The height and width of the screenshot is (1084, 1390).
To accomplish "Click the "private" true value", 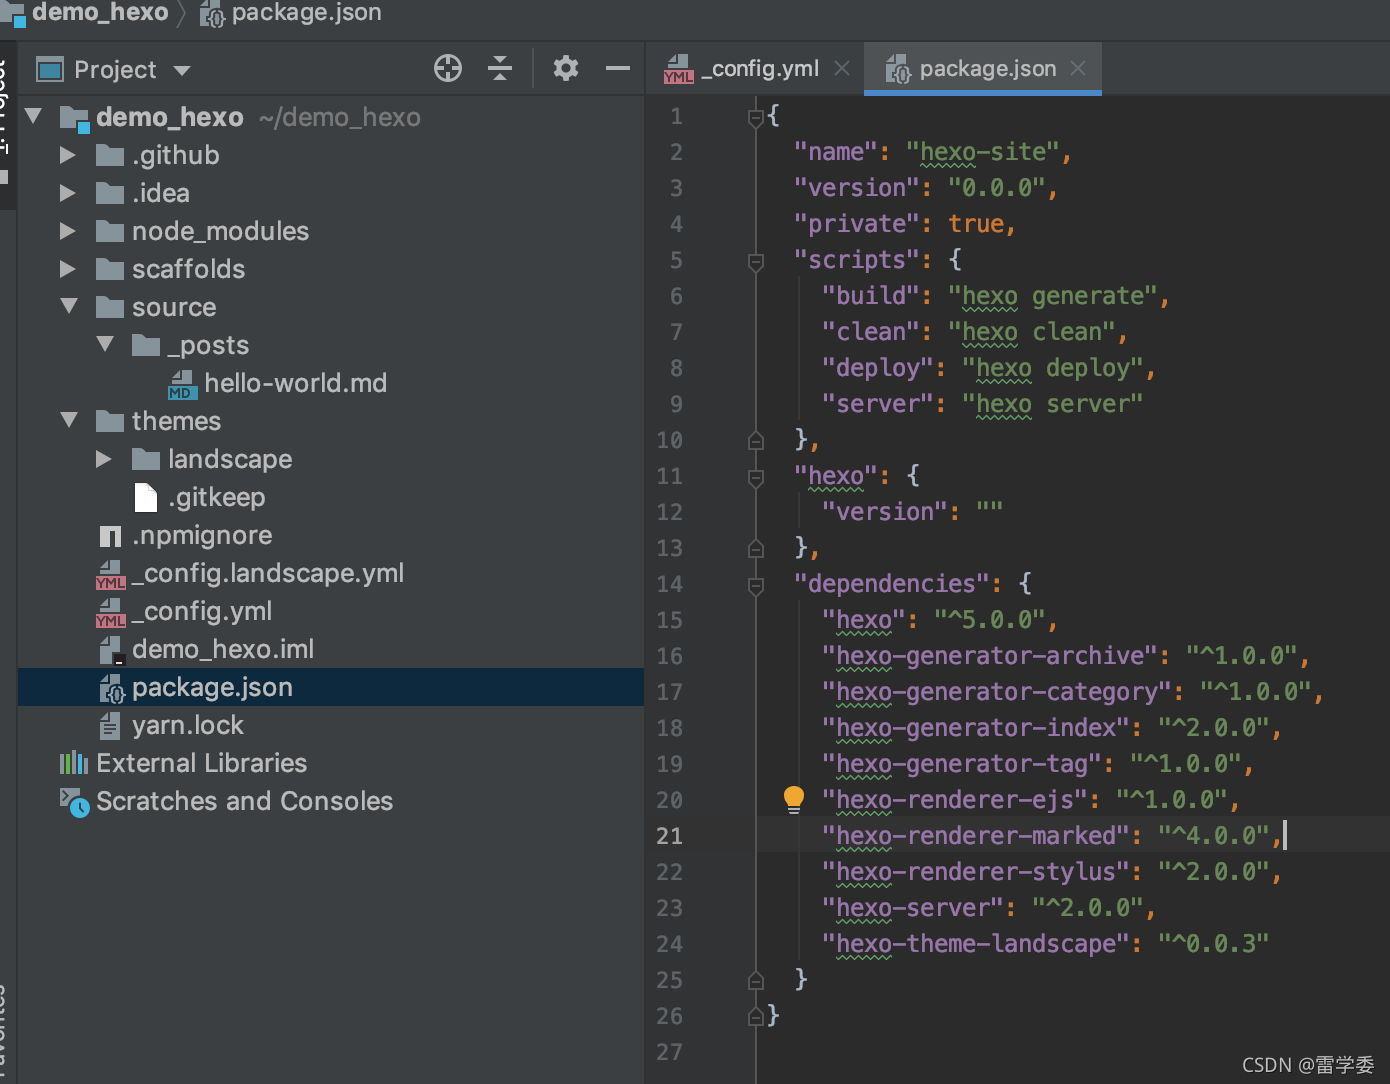I will click(x=976, y=224).
